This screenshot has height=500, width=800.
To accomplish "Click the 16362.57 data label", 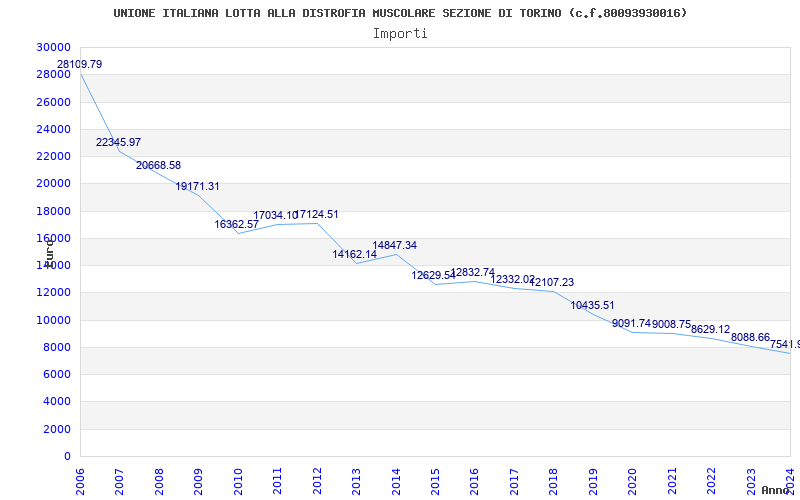I will [x=236, y=224].
